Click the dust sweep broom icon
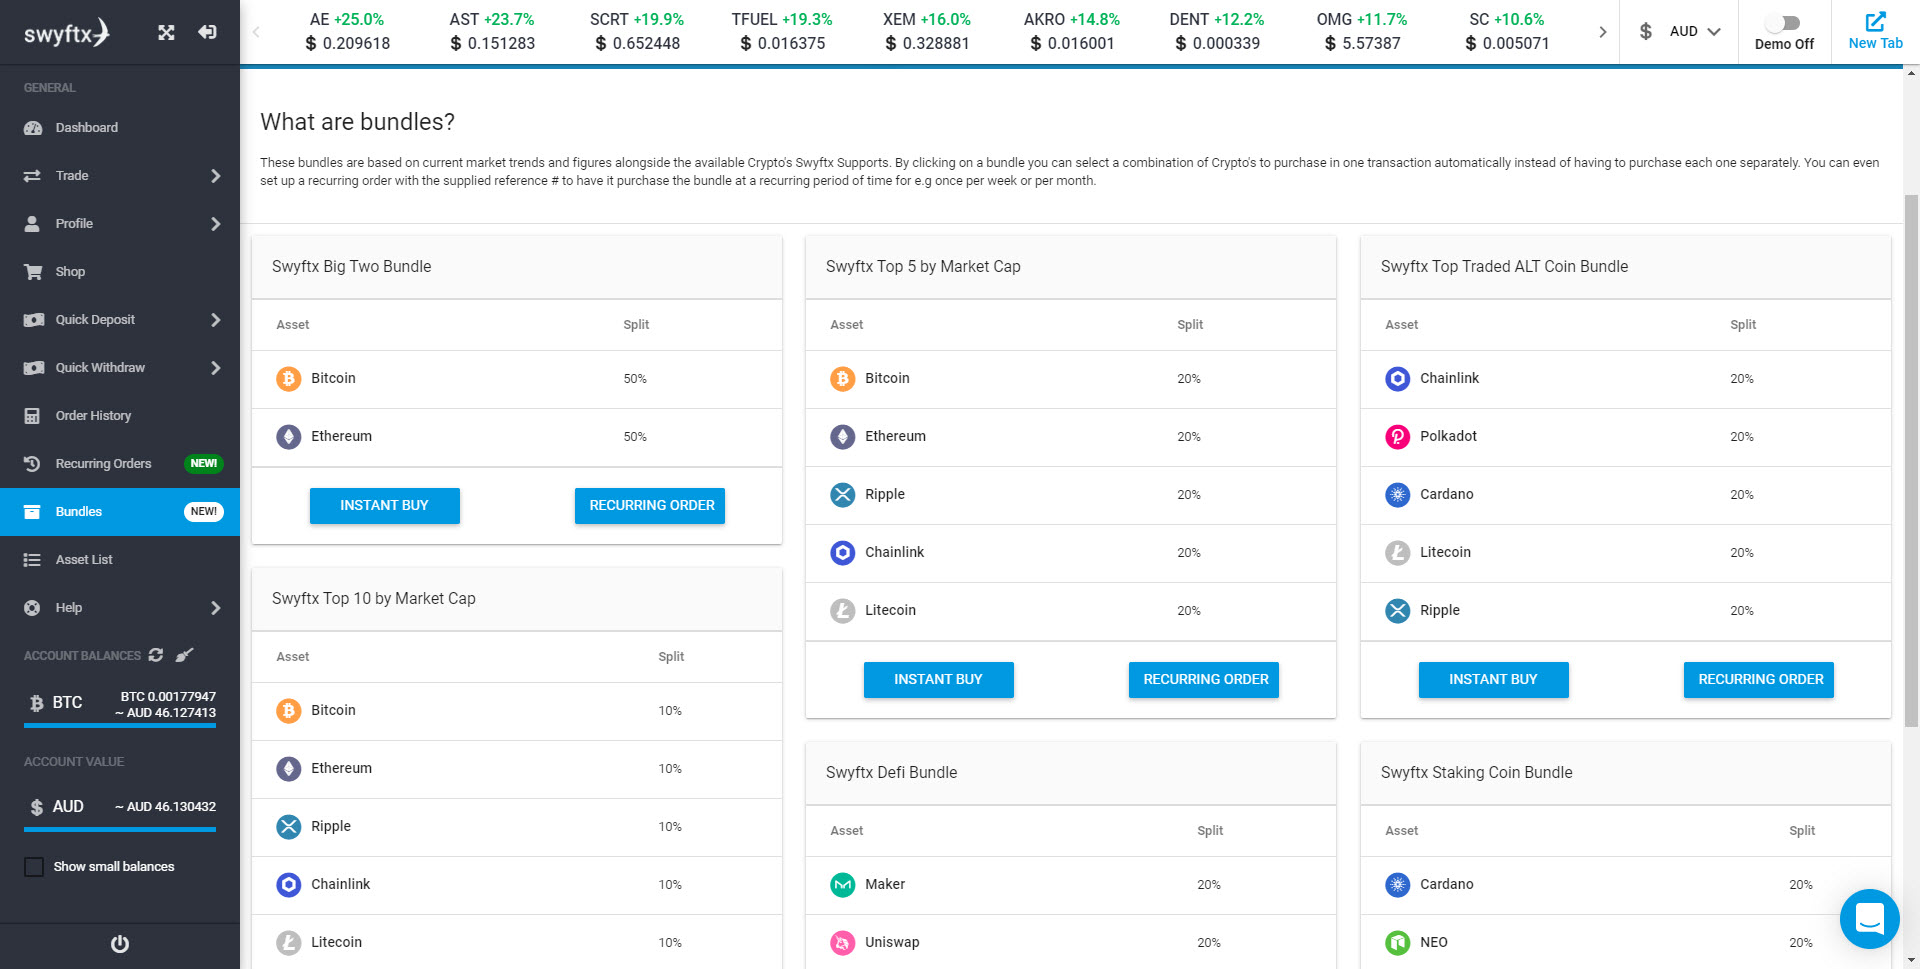 tap(184, 655)
